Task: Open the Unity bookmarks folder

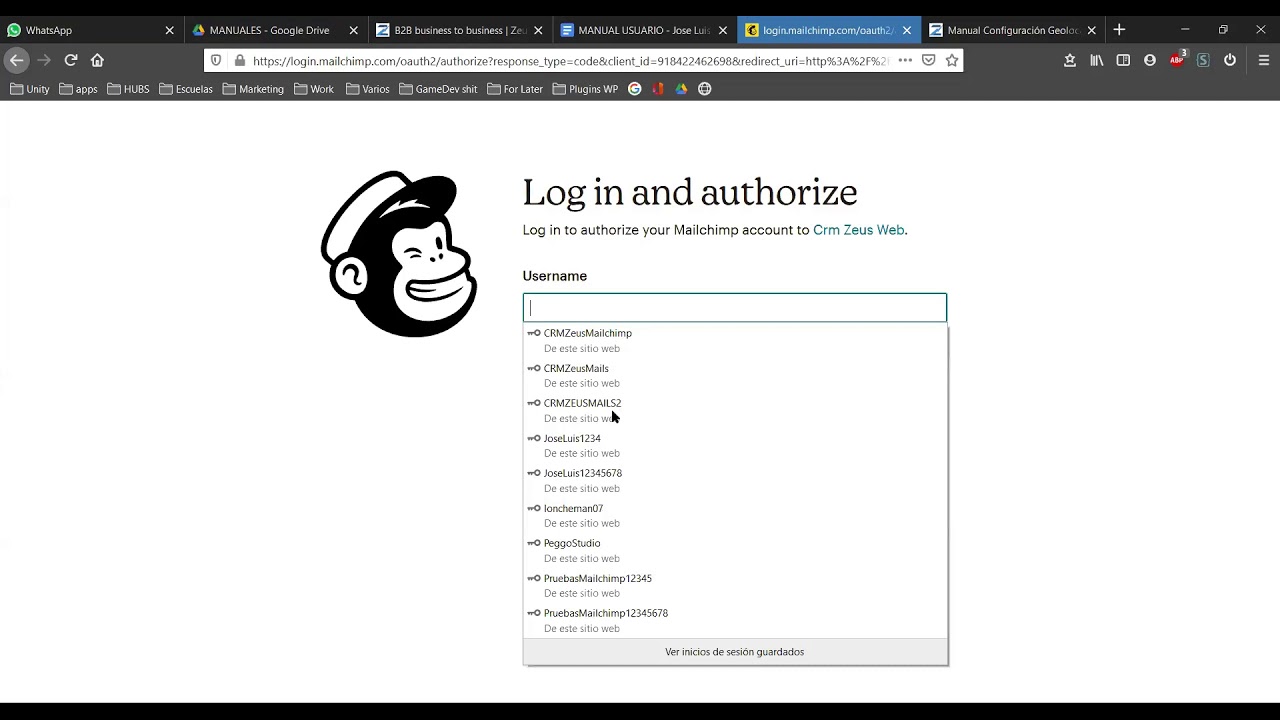Action: click(x=30, y=89)
